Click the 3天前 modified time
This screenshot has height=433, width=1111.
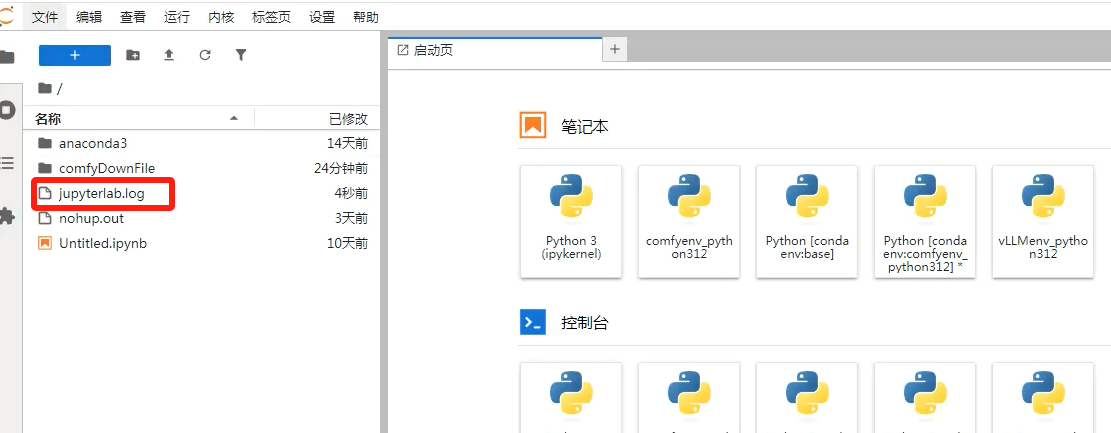(351, 218)
